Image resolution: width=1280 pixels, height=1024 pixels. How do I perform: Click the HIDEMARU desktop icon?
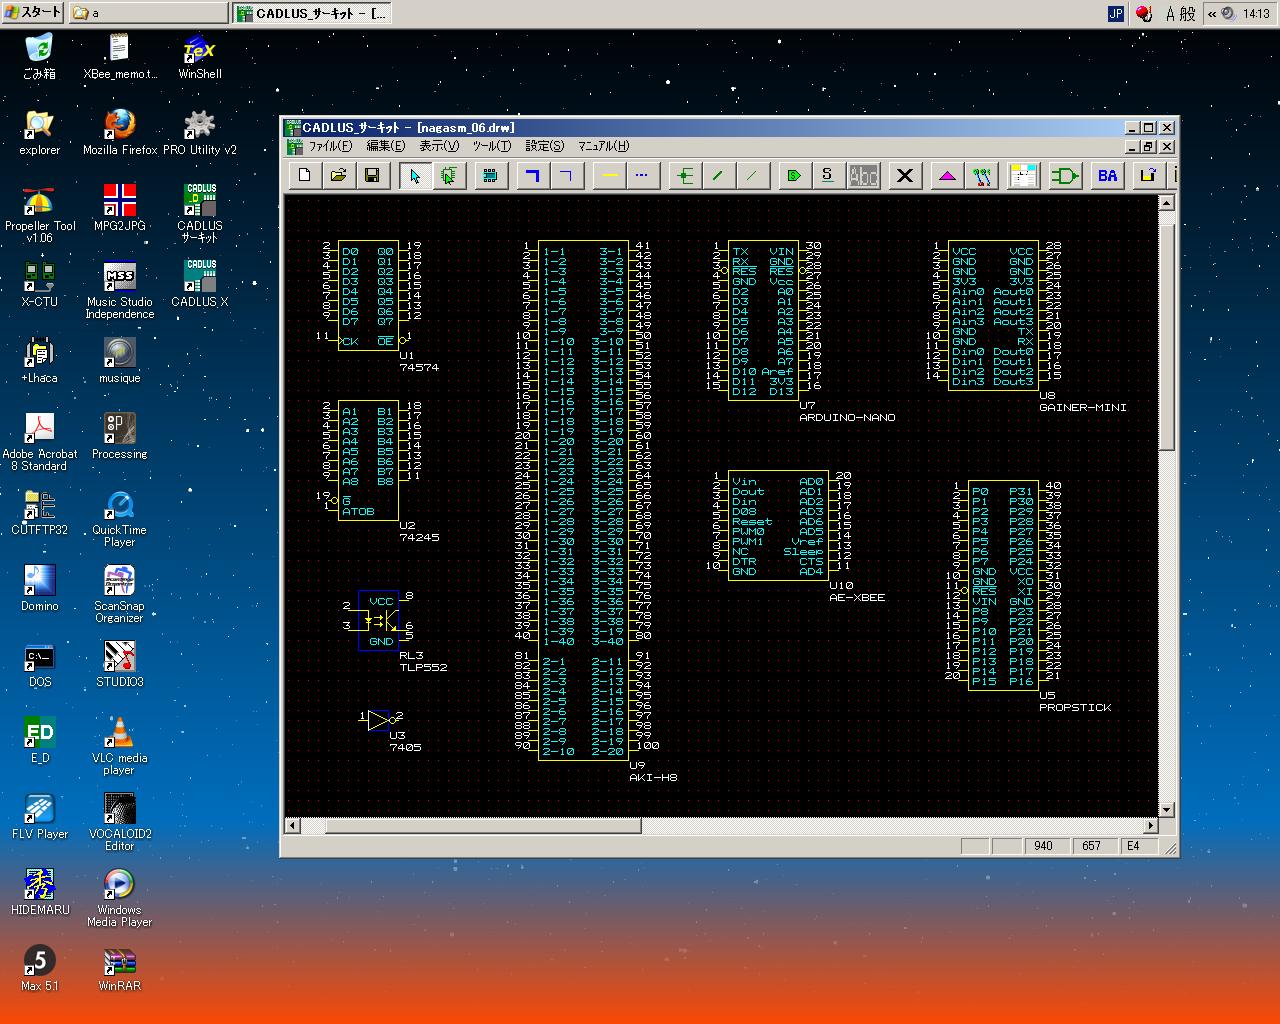[x=40, y=893]
